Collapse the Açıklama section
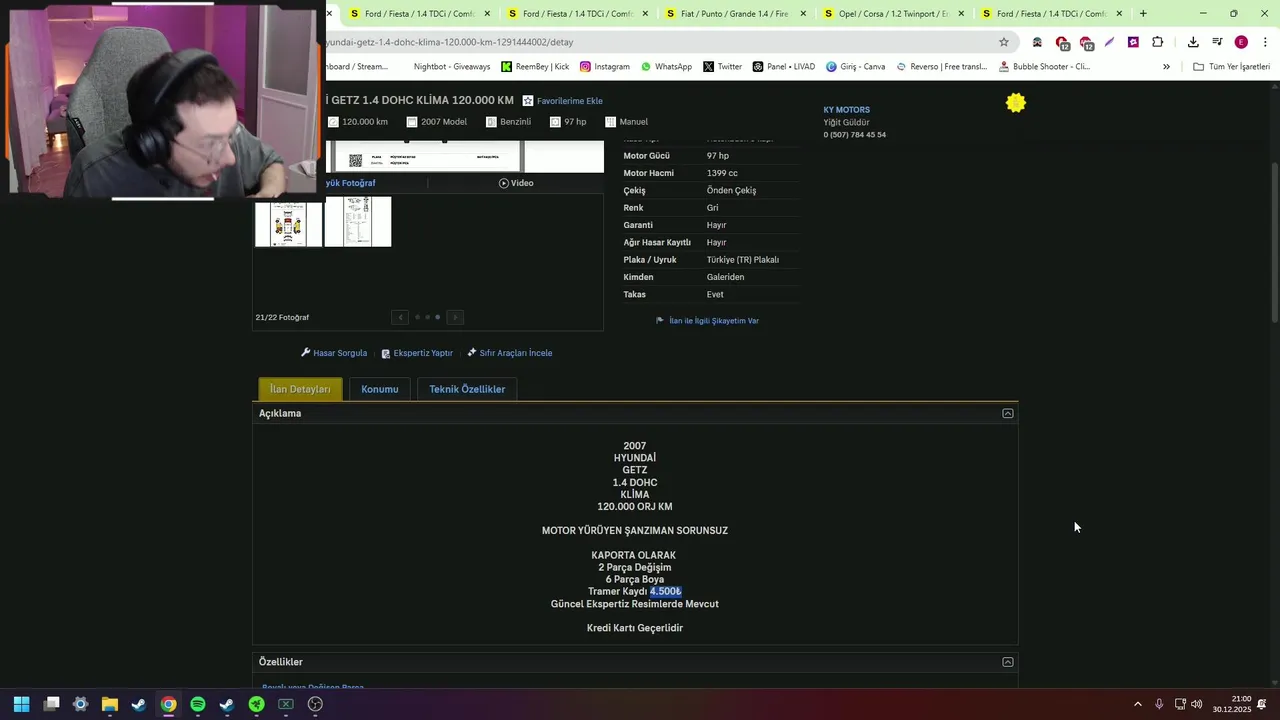The height and width of the screenshot is (720, 1280). coord(1008,413)
